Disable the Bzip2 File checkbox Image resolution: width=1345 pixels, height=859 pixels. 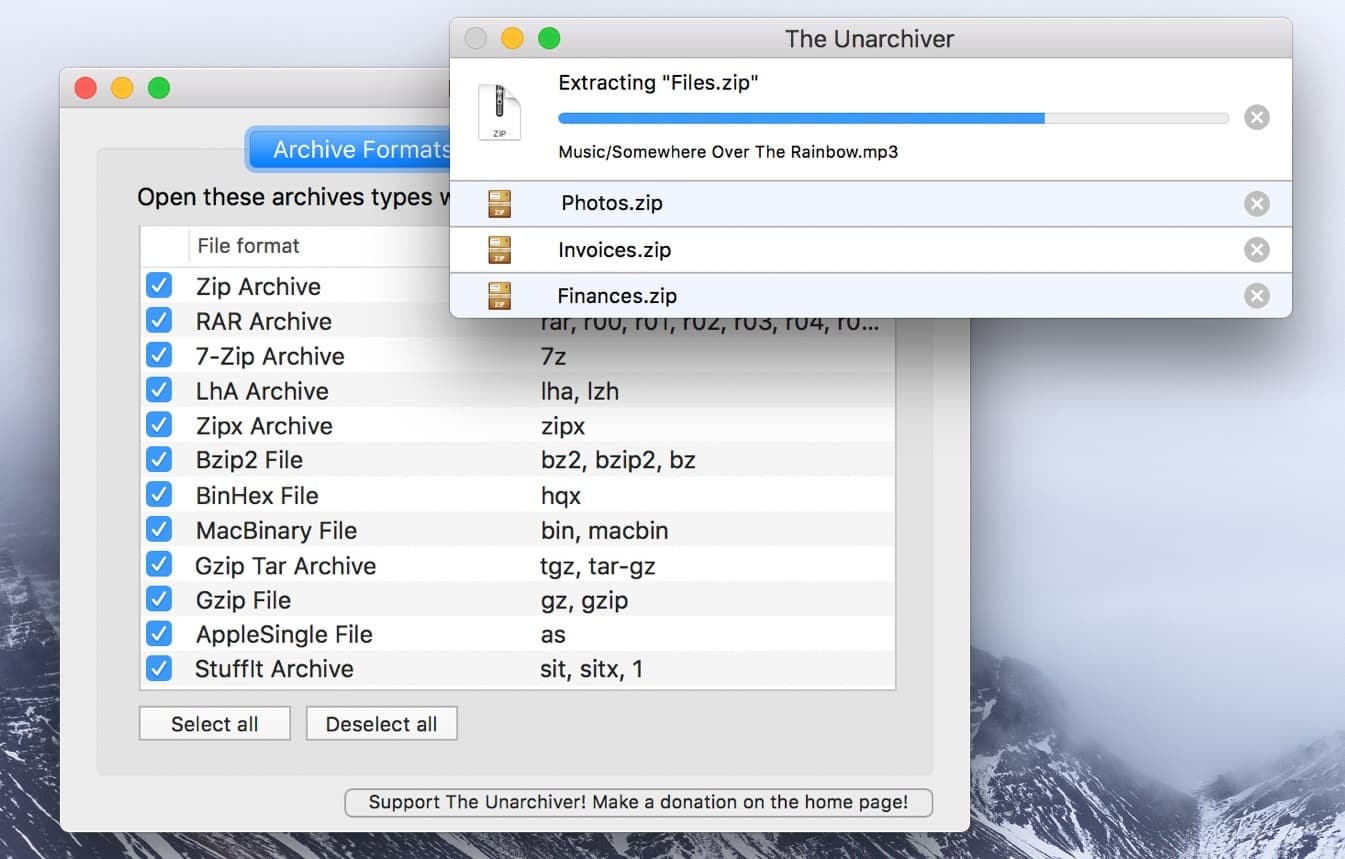(x=159, y=460)
